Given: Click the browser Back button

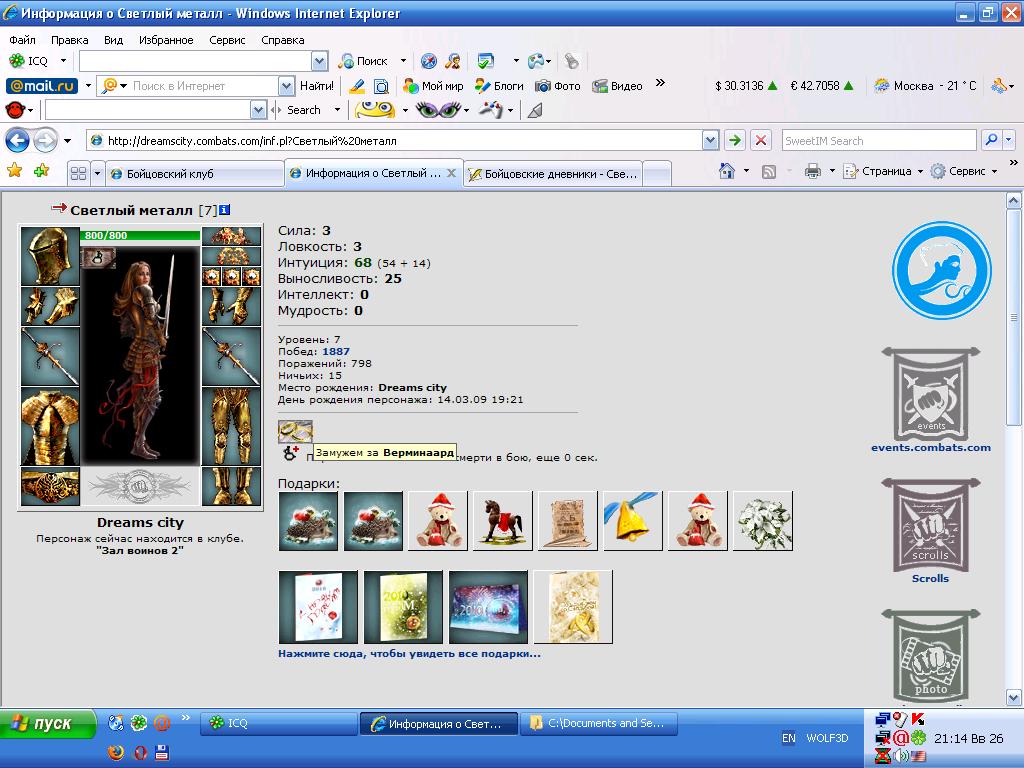Looking at the screenshot, I should (x=18, y=140).
